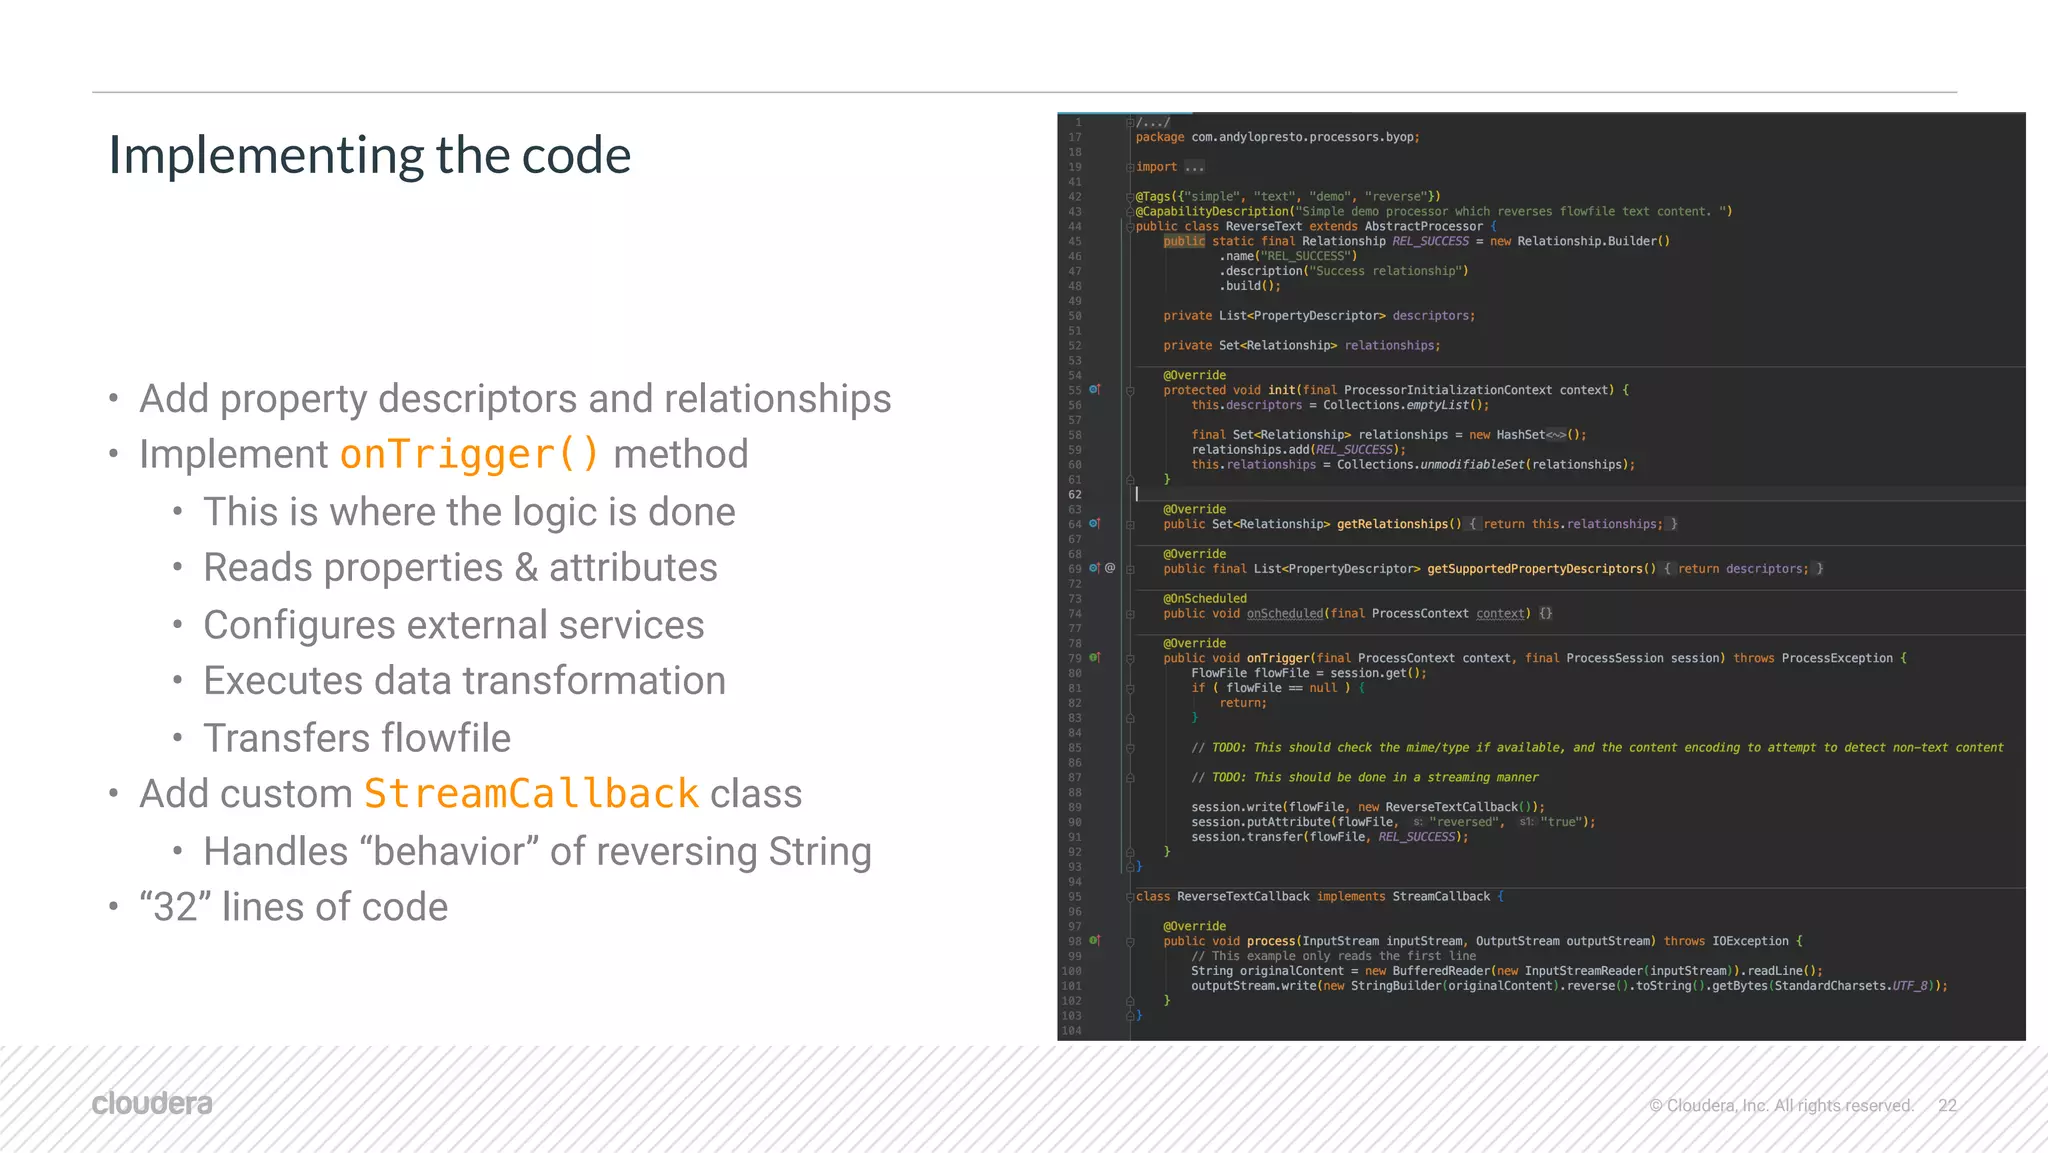Collapse the ReverseTextCallback class fold marker
This screenshot has width=2048, height=1153.
coord(1130,897)
